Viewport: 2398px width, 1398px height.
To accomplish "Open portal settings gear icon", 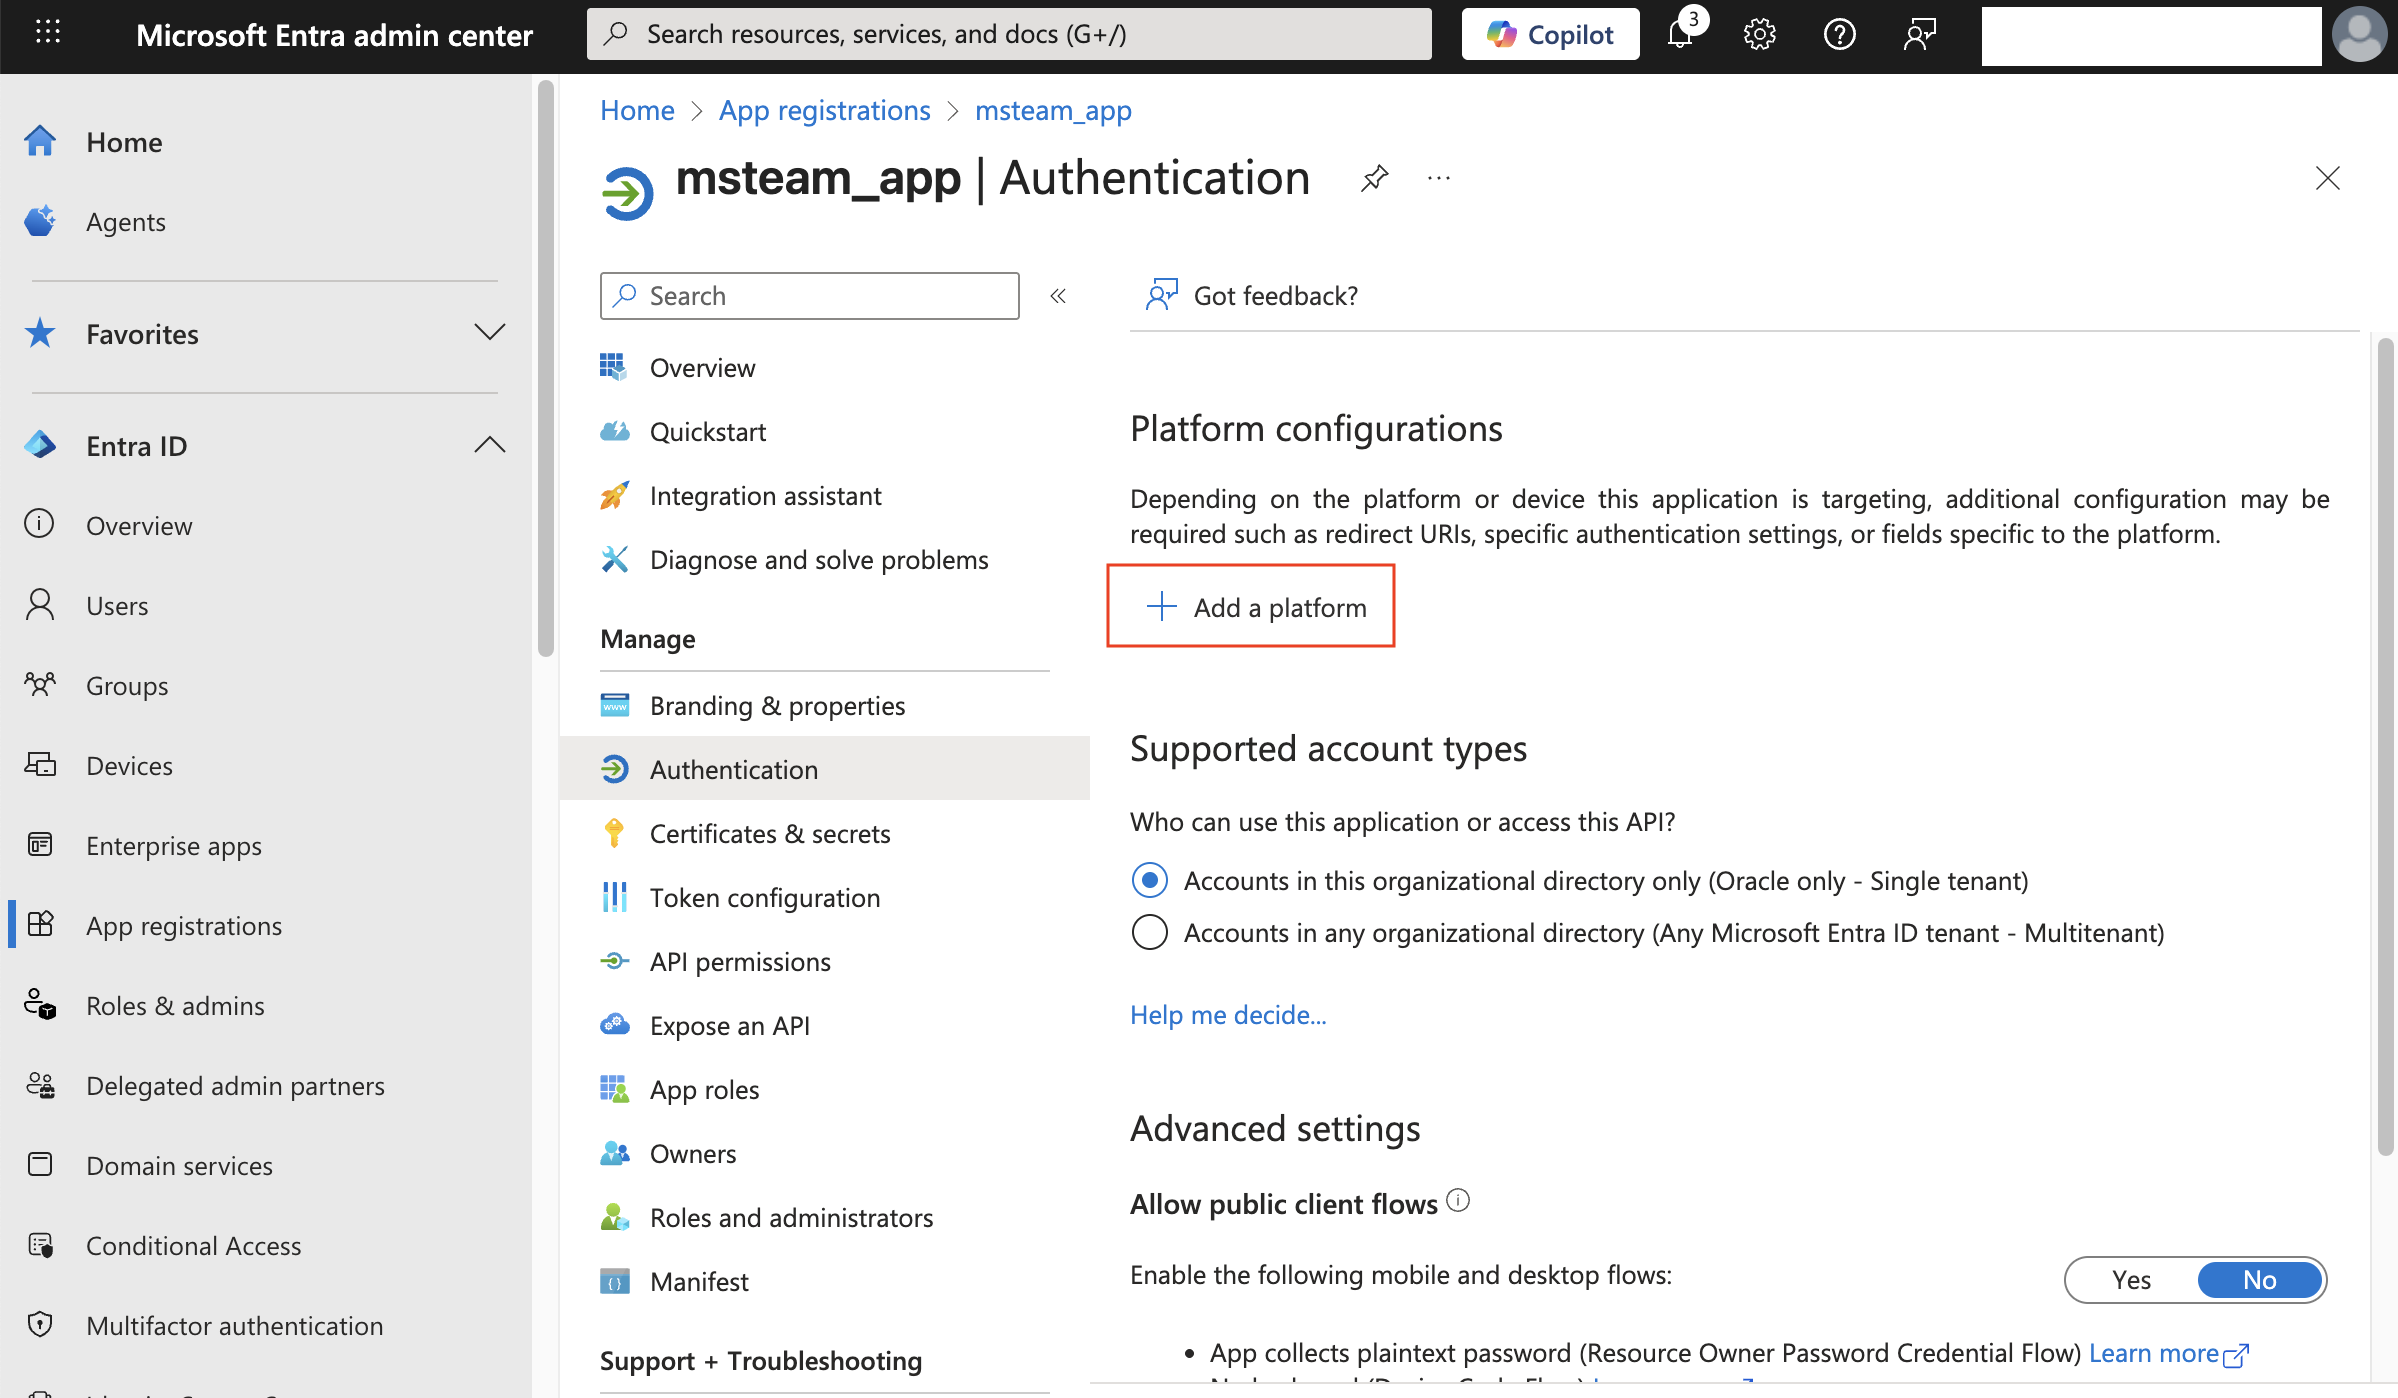I will point(1759,35).
